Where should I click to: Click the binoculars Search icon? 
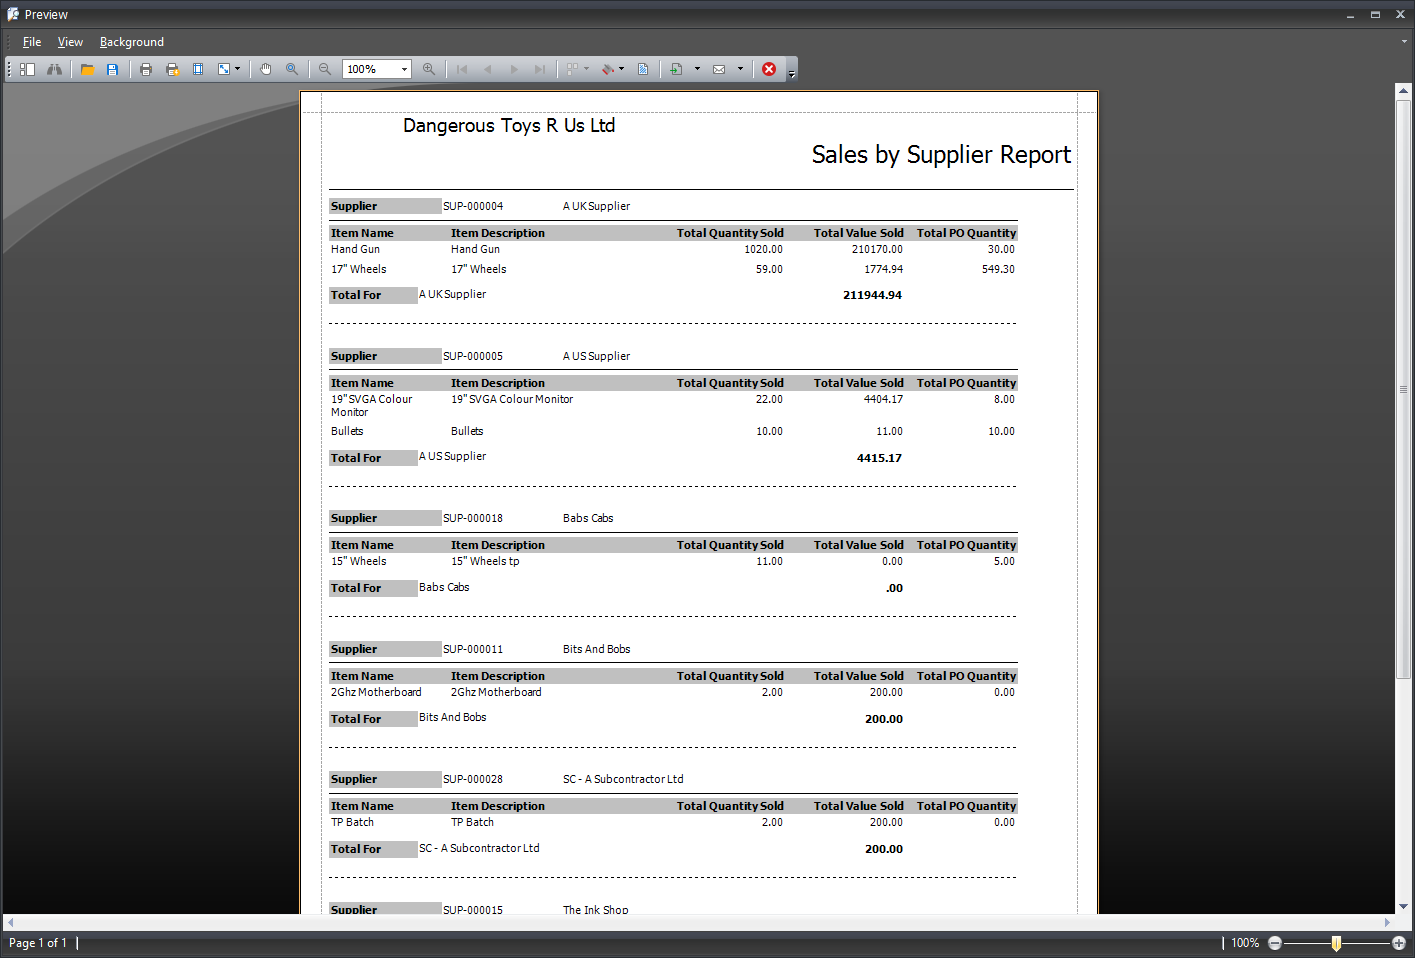[x=54, y=69]
